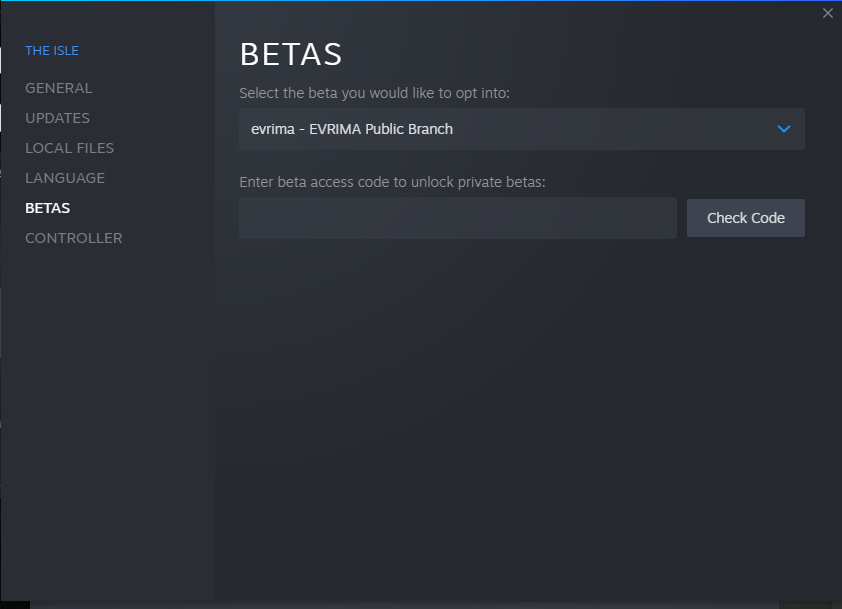842x609 pixels.
Task: Close the properties dialog with the X
Action: pyautogui.click(x=827, y=13)
